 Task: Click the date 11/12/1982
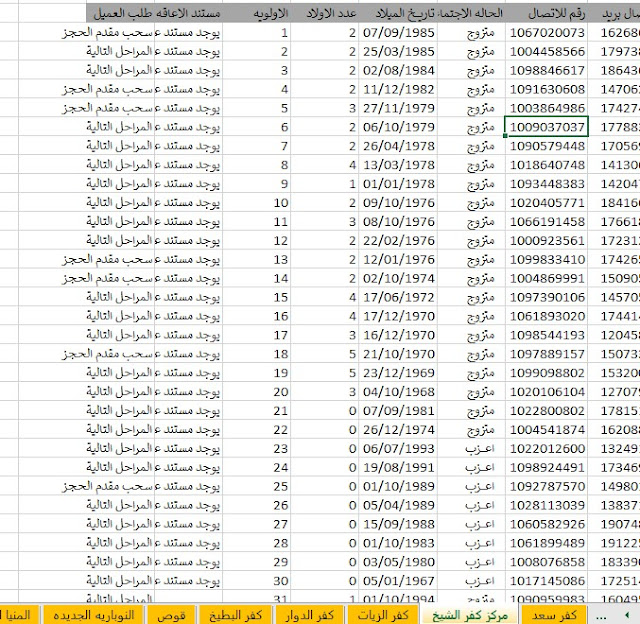[398, 89]
